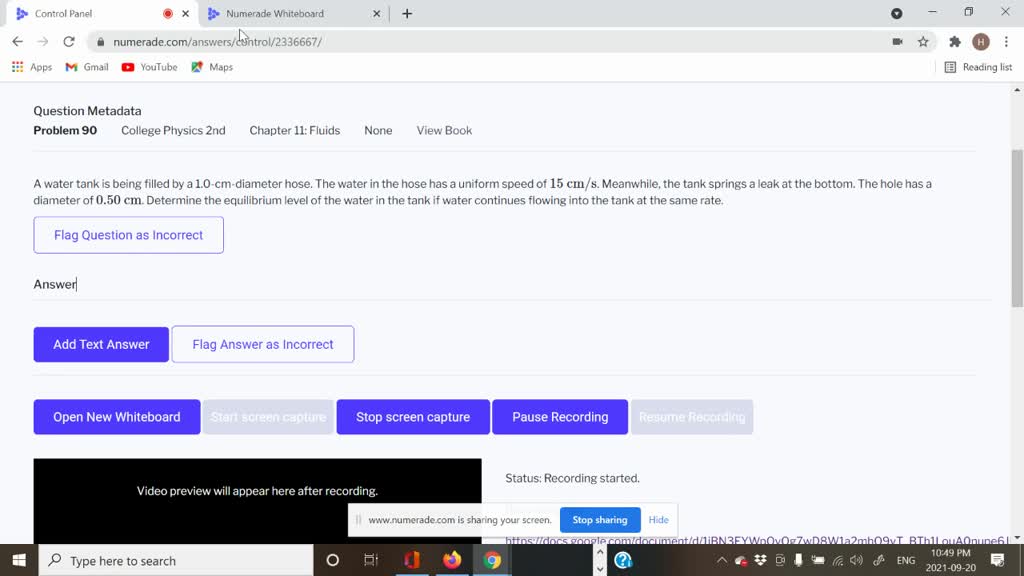
Task: Click the Stop sharing button
Action: click(x=600, y=520)
